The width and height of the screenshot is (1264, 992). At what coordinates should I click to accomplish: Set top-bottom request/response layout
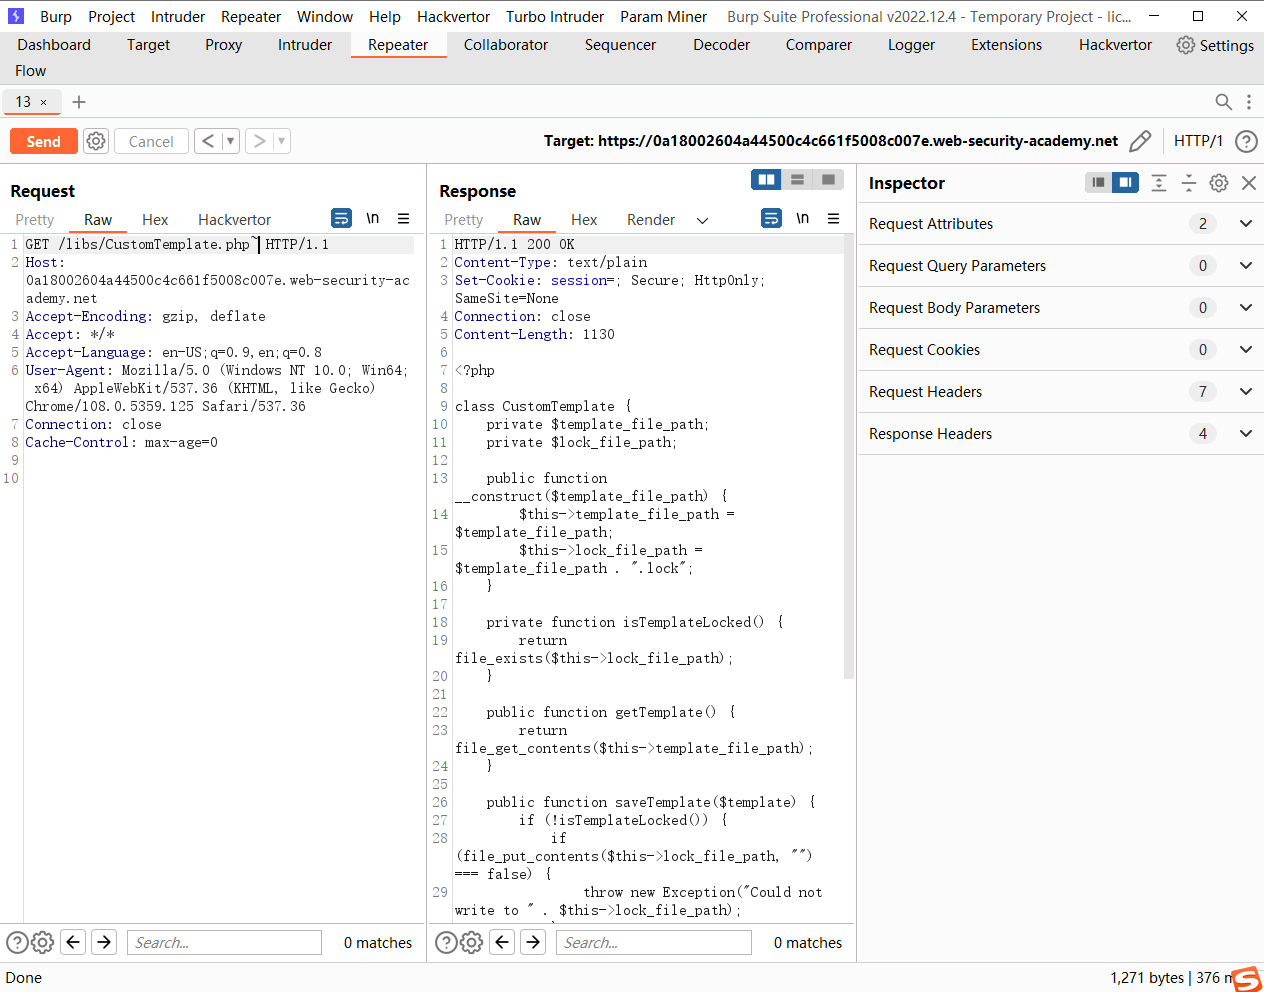pyautogui.click(x=797, y=179)
